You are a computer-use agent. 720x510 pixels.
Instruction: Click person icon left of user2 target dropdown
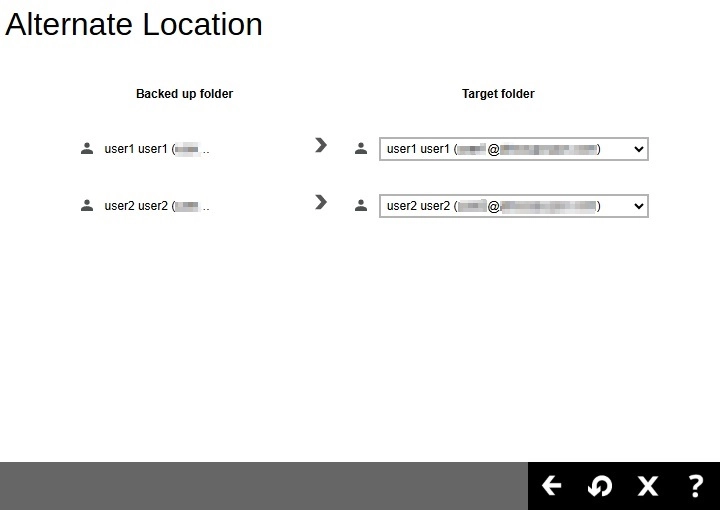361,206
